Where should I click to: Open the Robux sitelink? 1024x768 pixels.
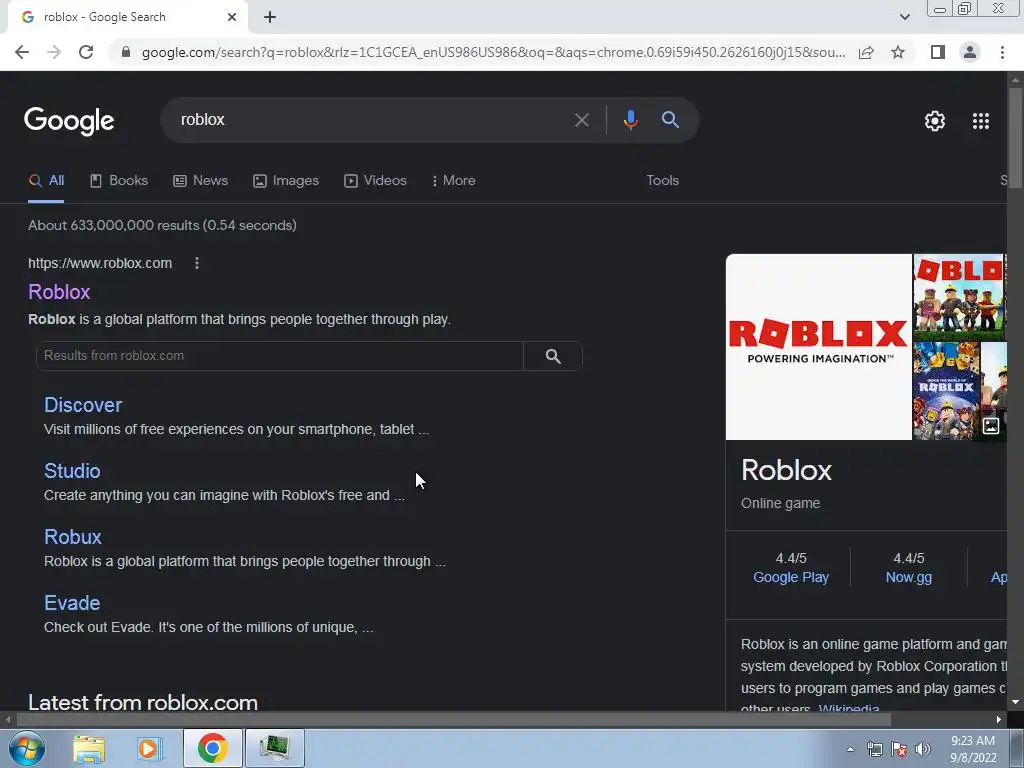coord(72,537)
